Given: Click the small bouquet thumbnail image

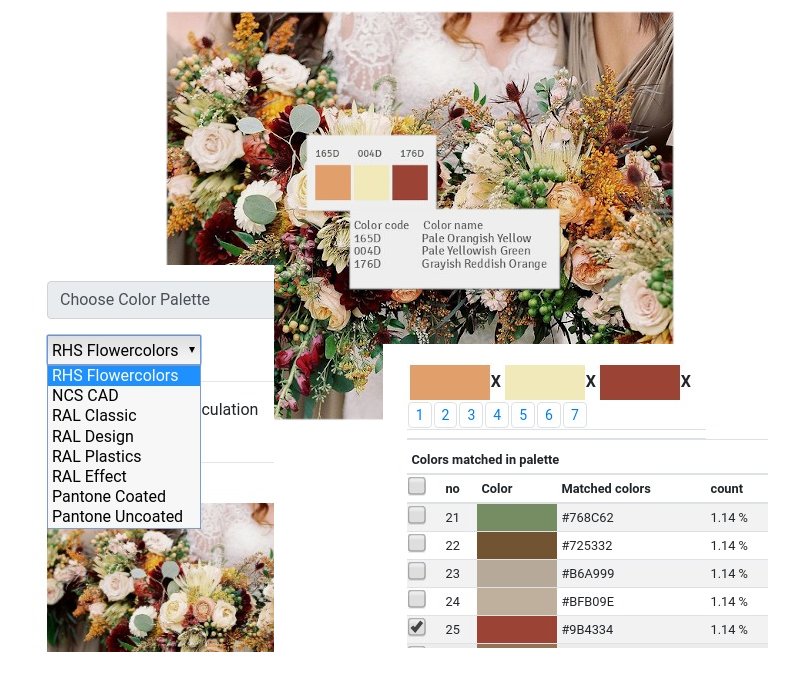Looking at the screenshot, I should [x=160, y=577].
